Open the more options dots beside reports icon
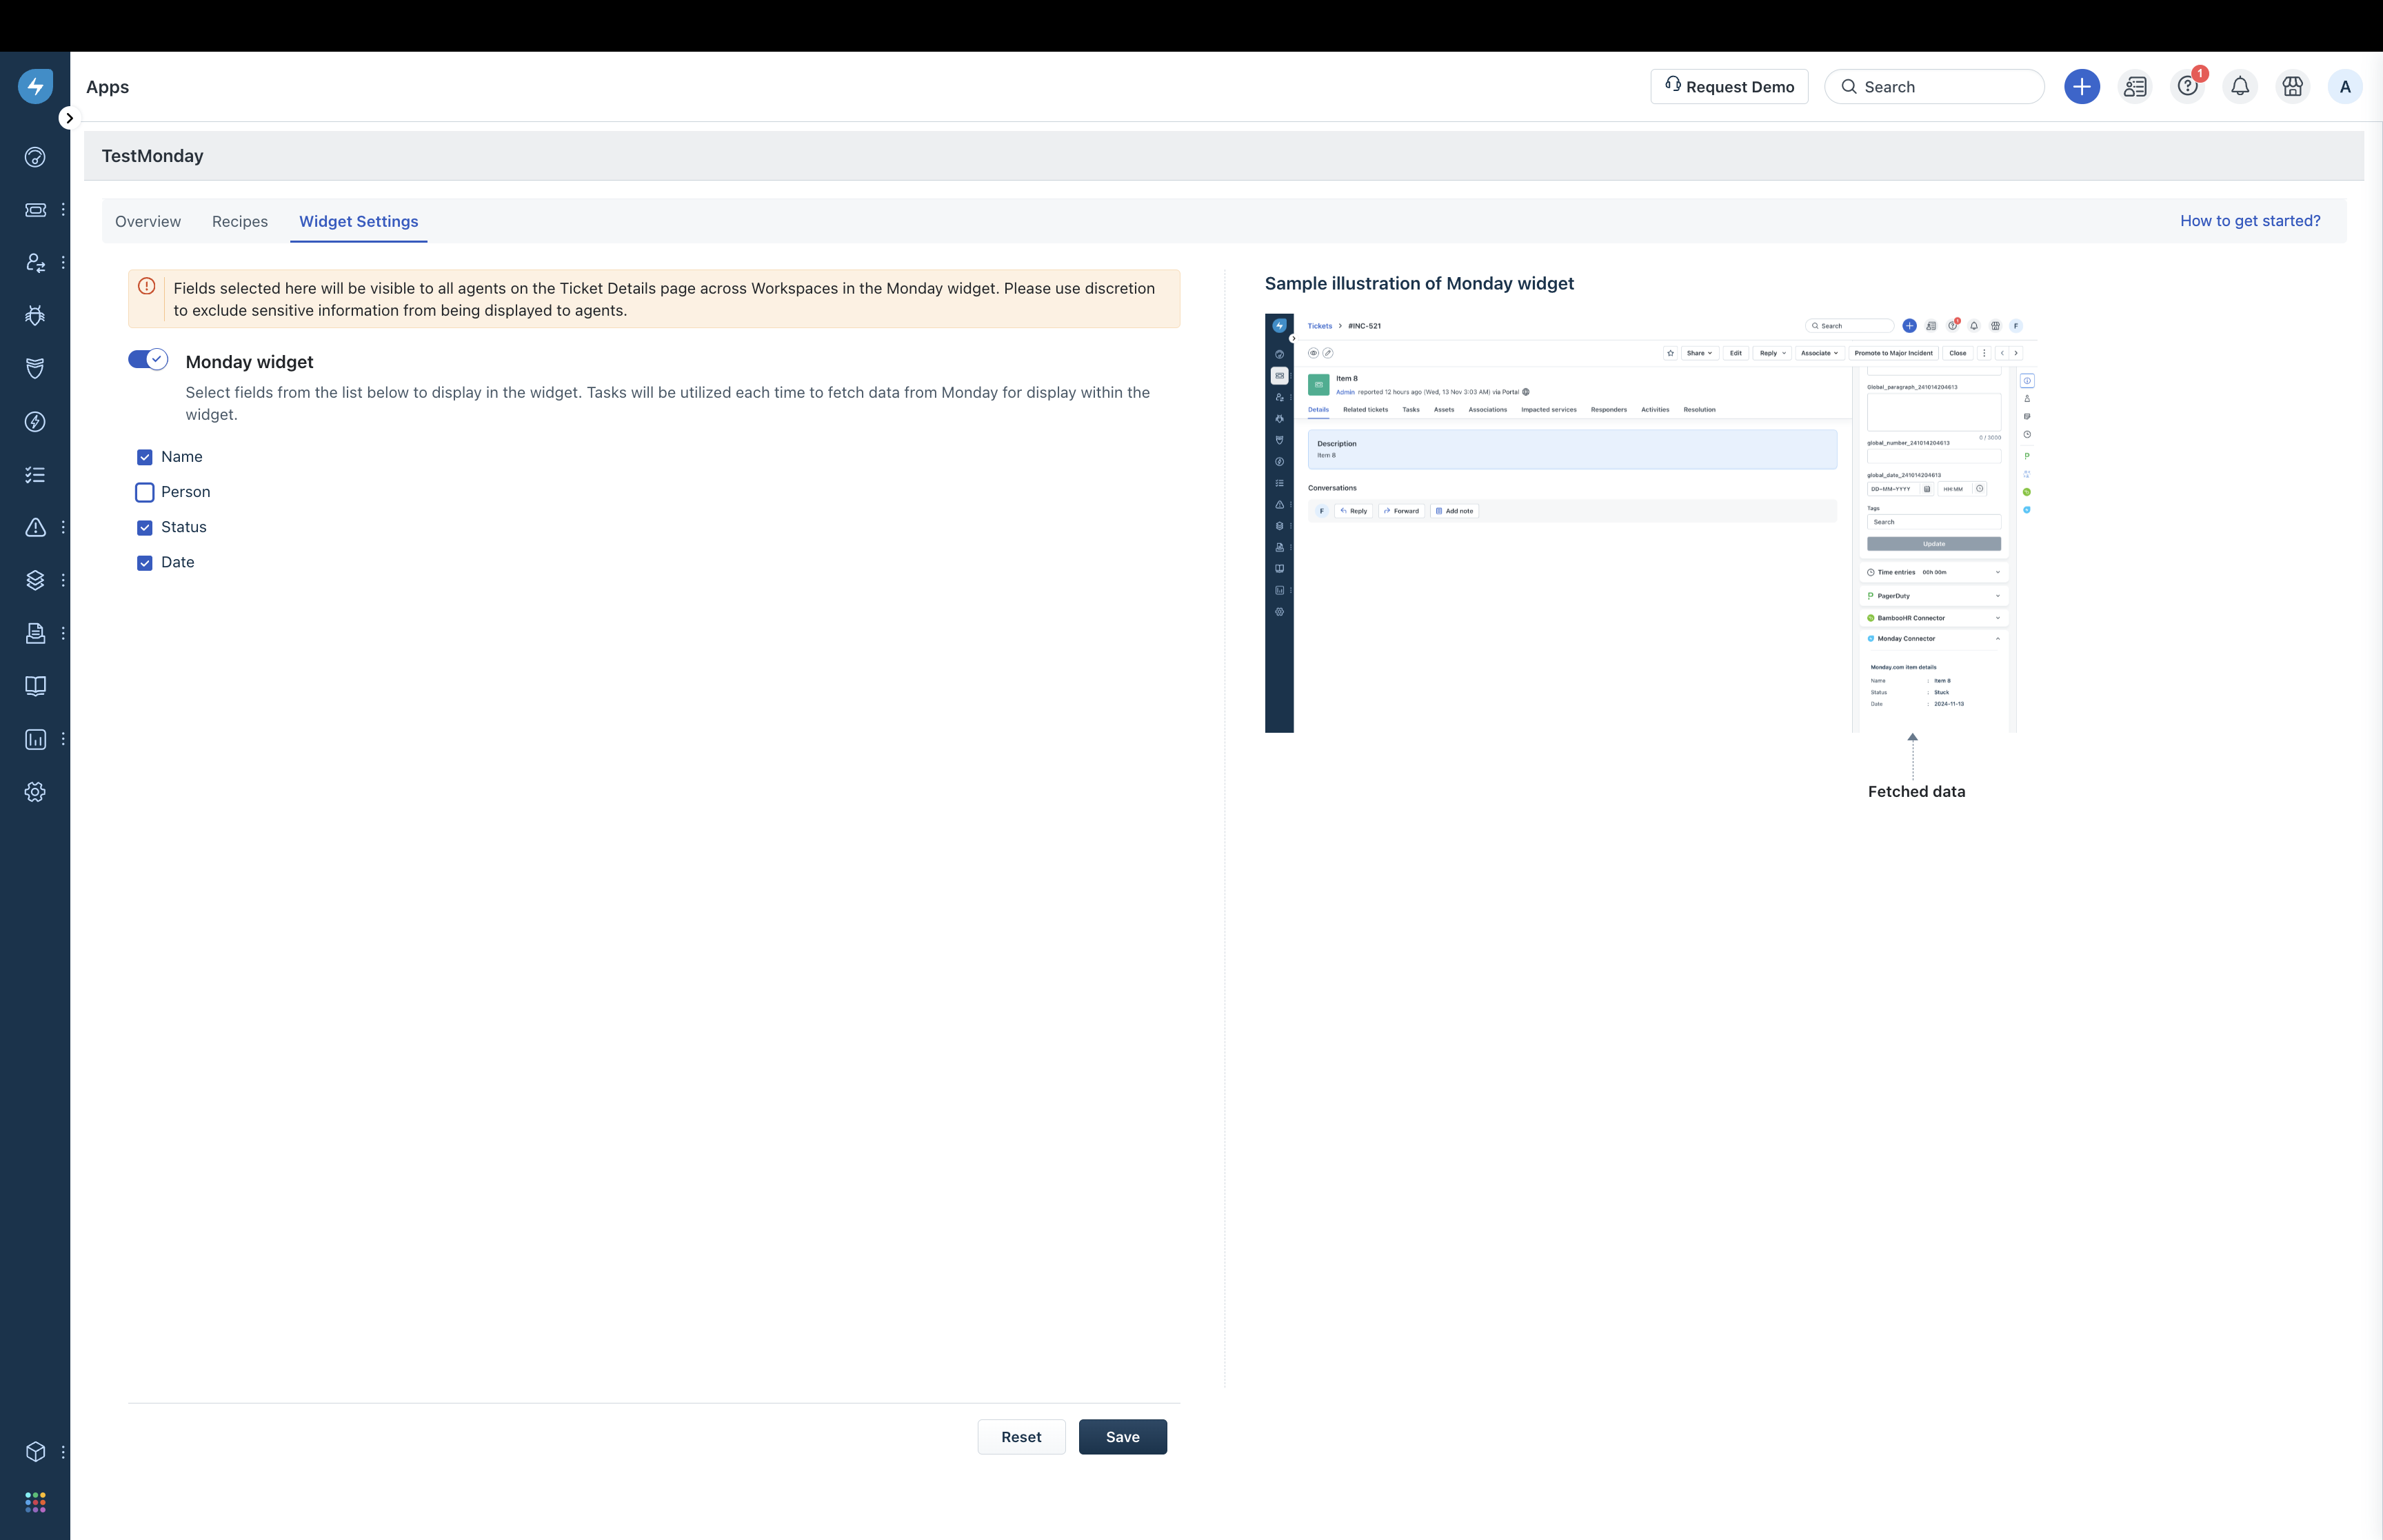The height and width of the screenshot is (1540, 2383). pyautogui.click(x=63, y=739)
